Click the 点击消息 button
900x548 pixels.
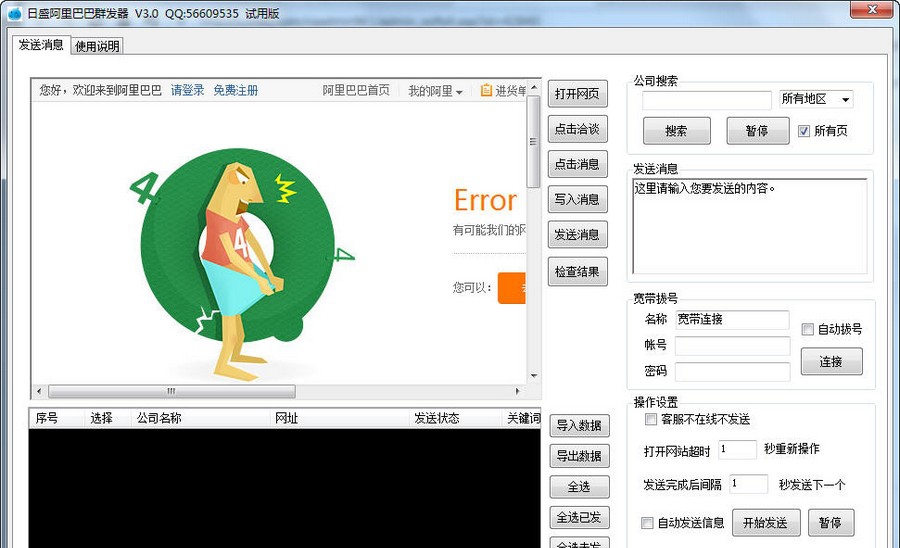click(577, 164)
